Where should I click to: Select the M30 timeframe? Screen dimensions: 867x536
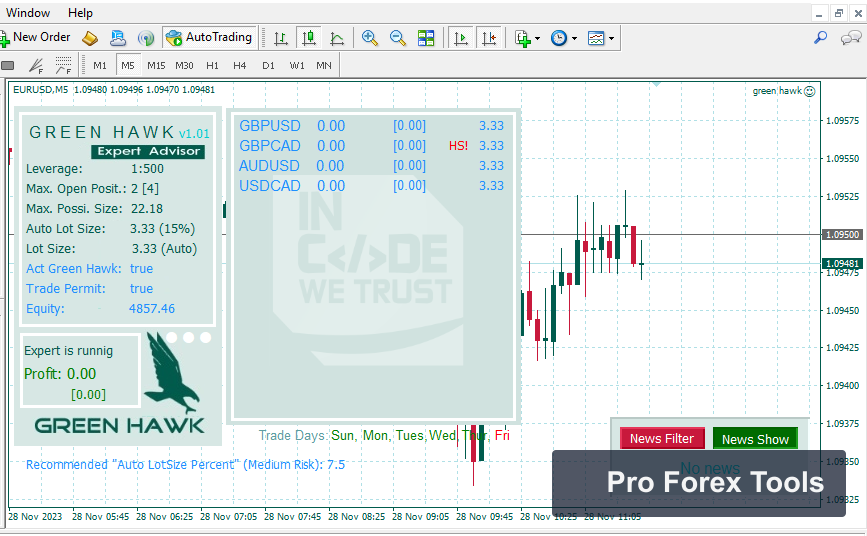coord(184,65)
